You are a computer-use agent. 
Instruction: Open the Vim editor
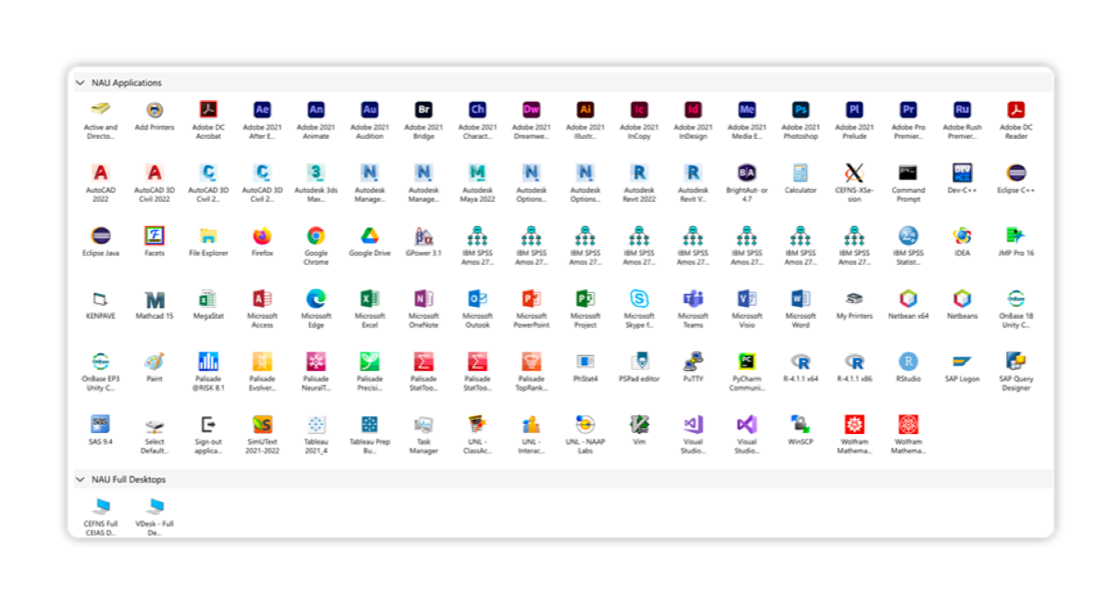coord(639,425)
